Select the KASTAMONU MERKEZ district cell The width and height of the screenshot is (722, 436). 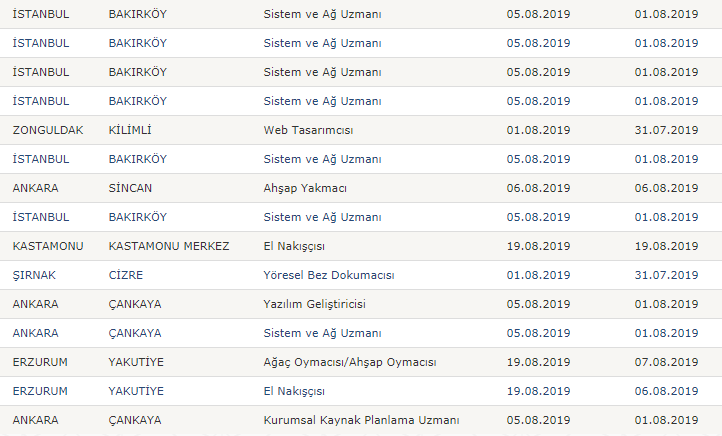pos(169,246)
